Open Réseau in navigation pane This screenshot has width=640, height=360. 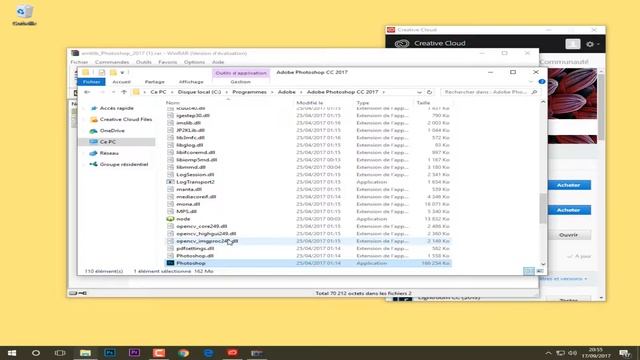pyautogui.click(x=109, y=153)
